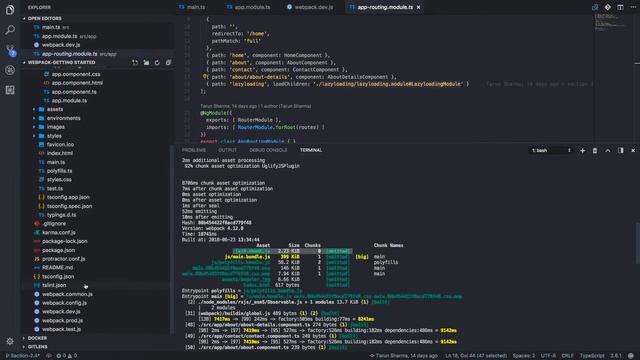Open the Problems panel tab

point(194,150)
